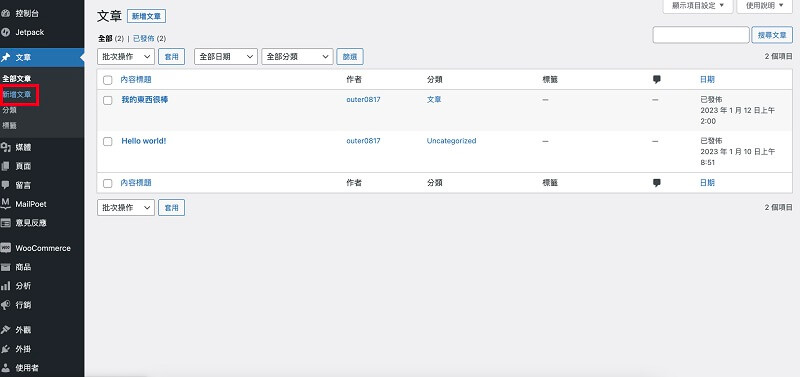The image size is (800, 377).
Task: Check the box for 我的東西很棒
Action: tap(108, 100)
